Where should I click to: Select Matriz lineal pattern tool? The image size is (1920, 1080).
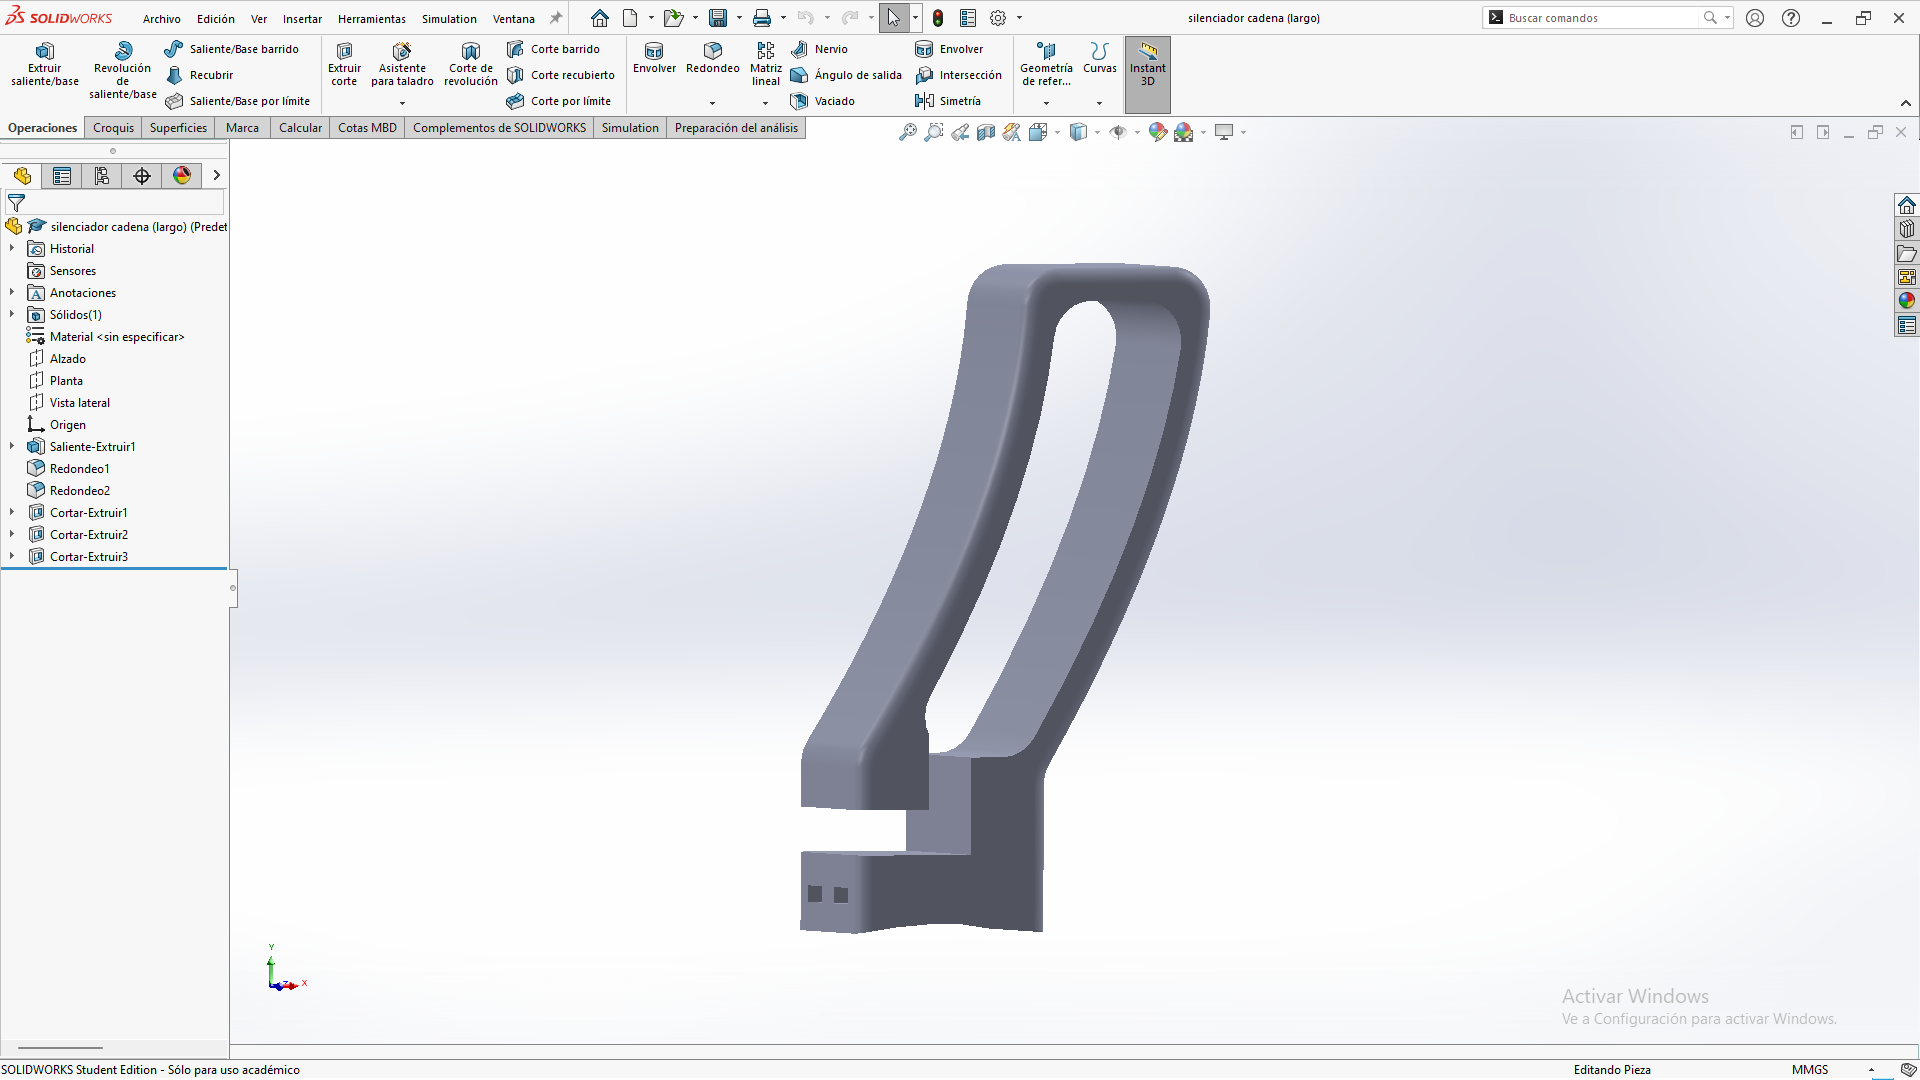[766, 65]
